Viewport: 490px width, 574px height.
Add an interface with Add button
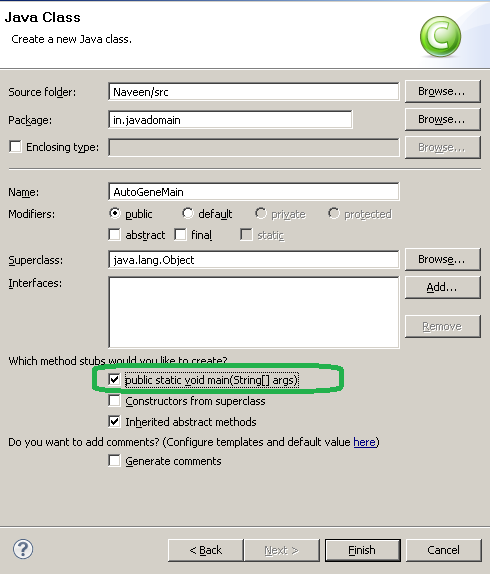click(442, 287)
